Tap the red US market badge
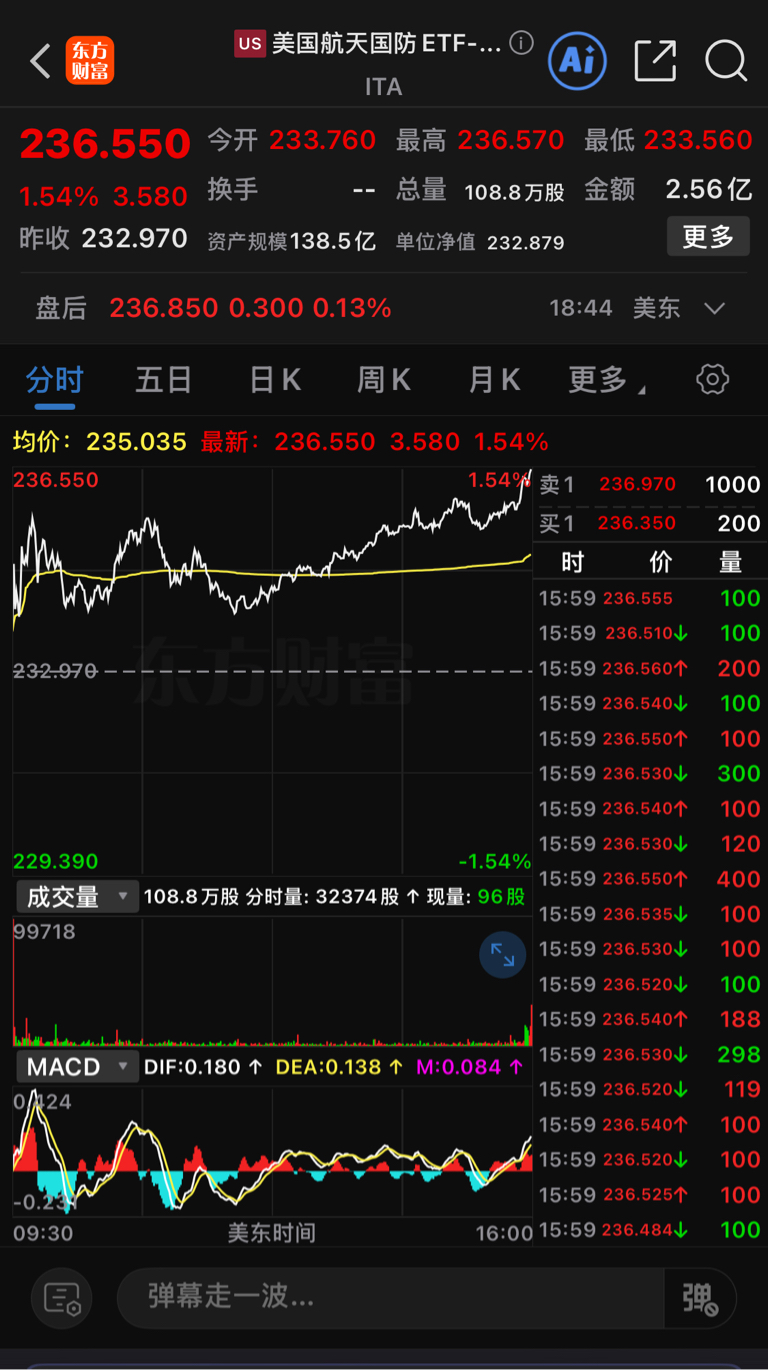 point(249,43)
